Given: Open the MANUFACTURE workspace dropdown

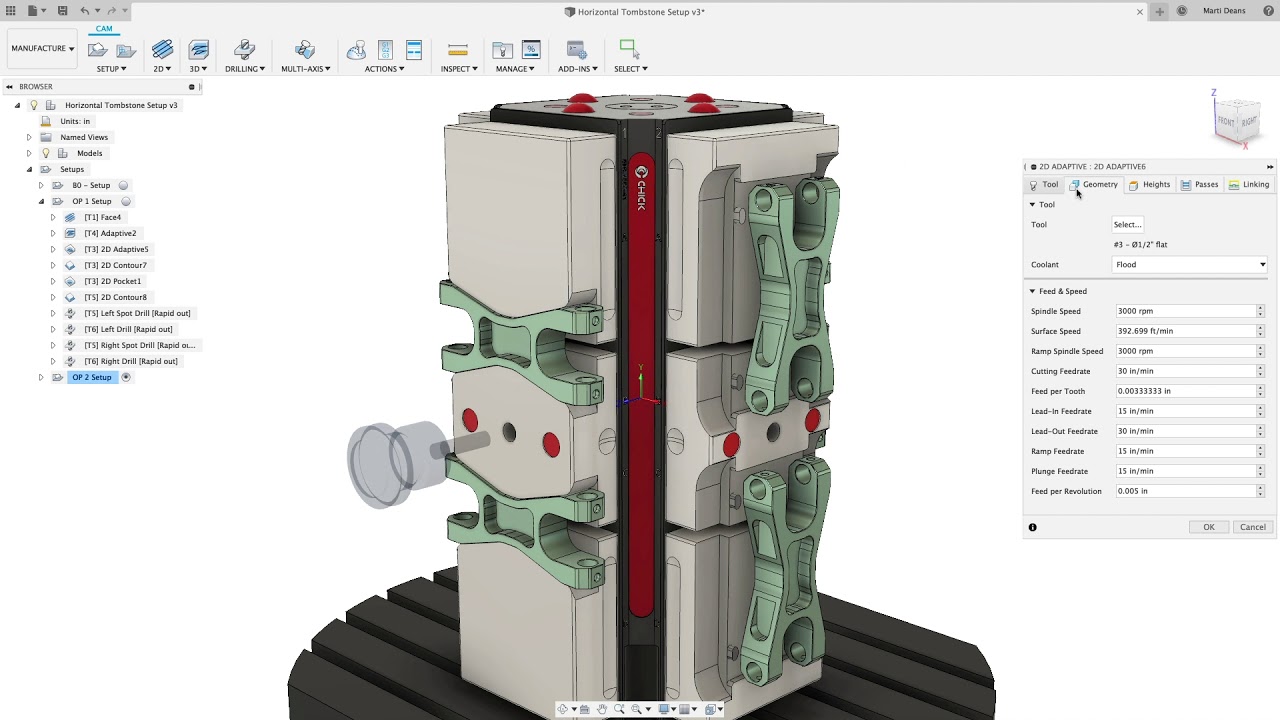Looking at the screenshot, I should click(43, 48).
